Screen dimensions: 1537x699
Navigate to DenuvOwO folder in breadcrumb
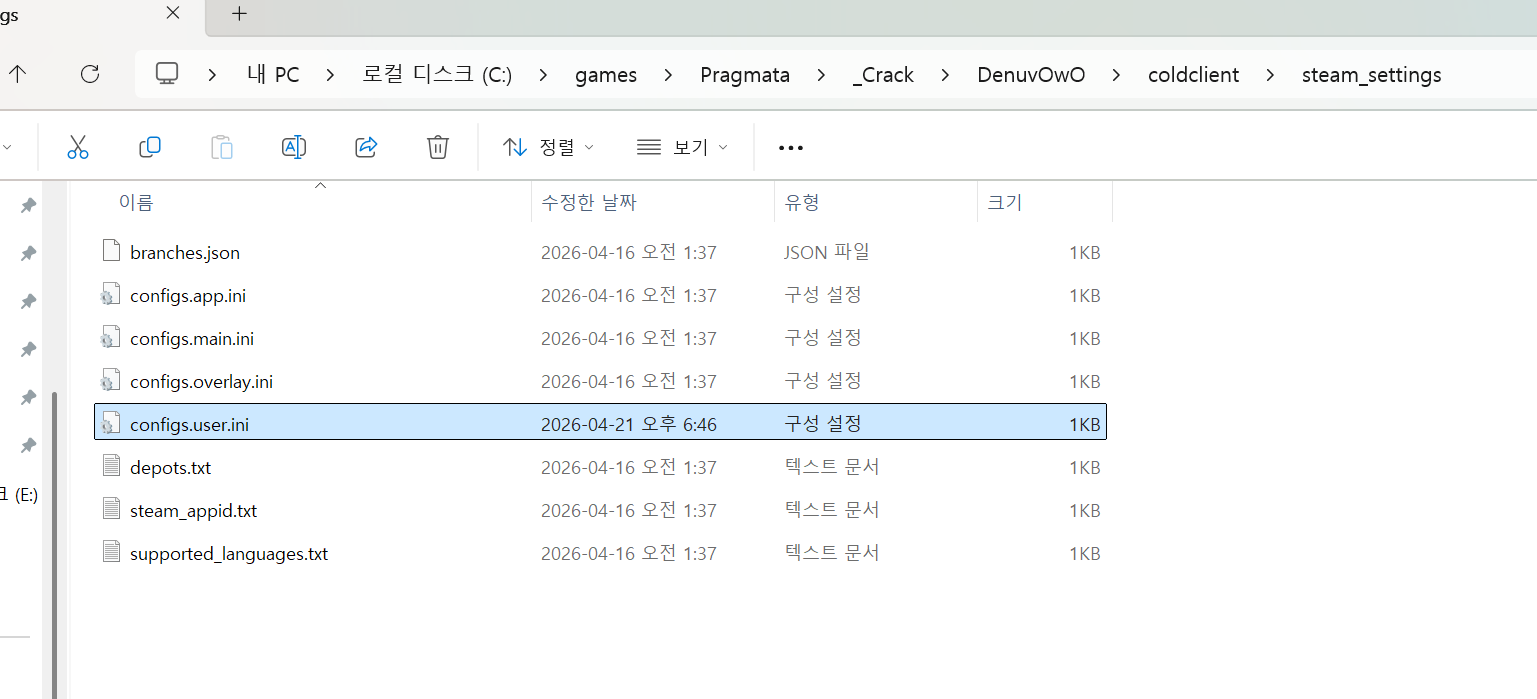(x=1031, y=75)
